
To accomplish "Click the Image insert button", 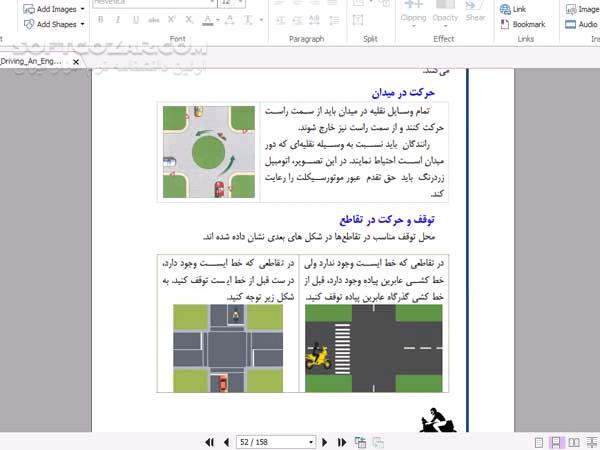I will click(x=583, y=9).
